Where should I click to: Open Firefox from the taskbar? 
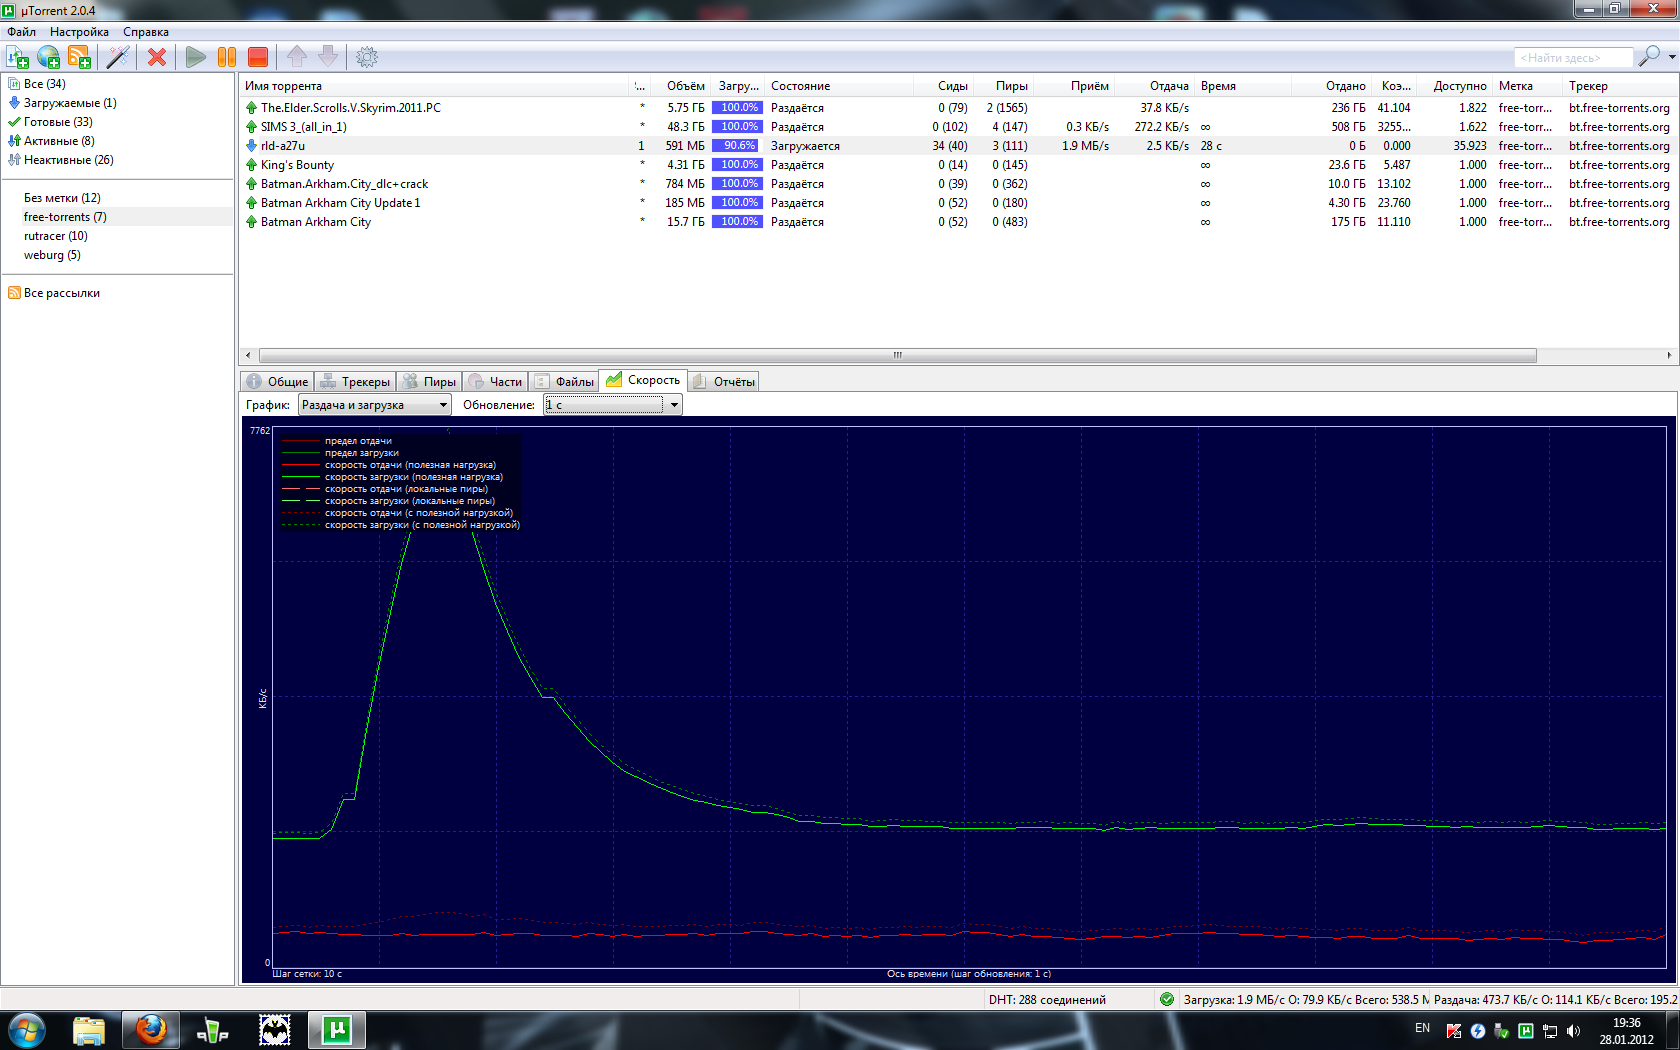[x=151, y=1030]
